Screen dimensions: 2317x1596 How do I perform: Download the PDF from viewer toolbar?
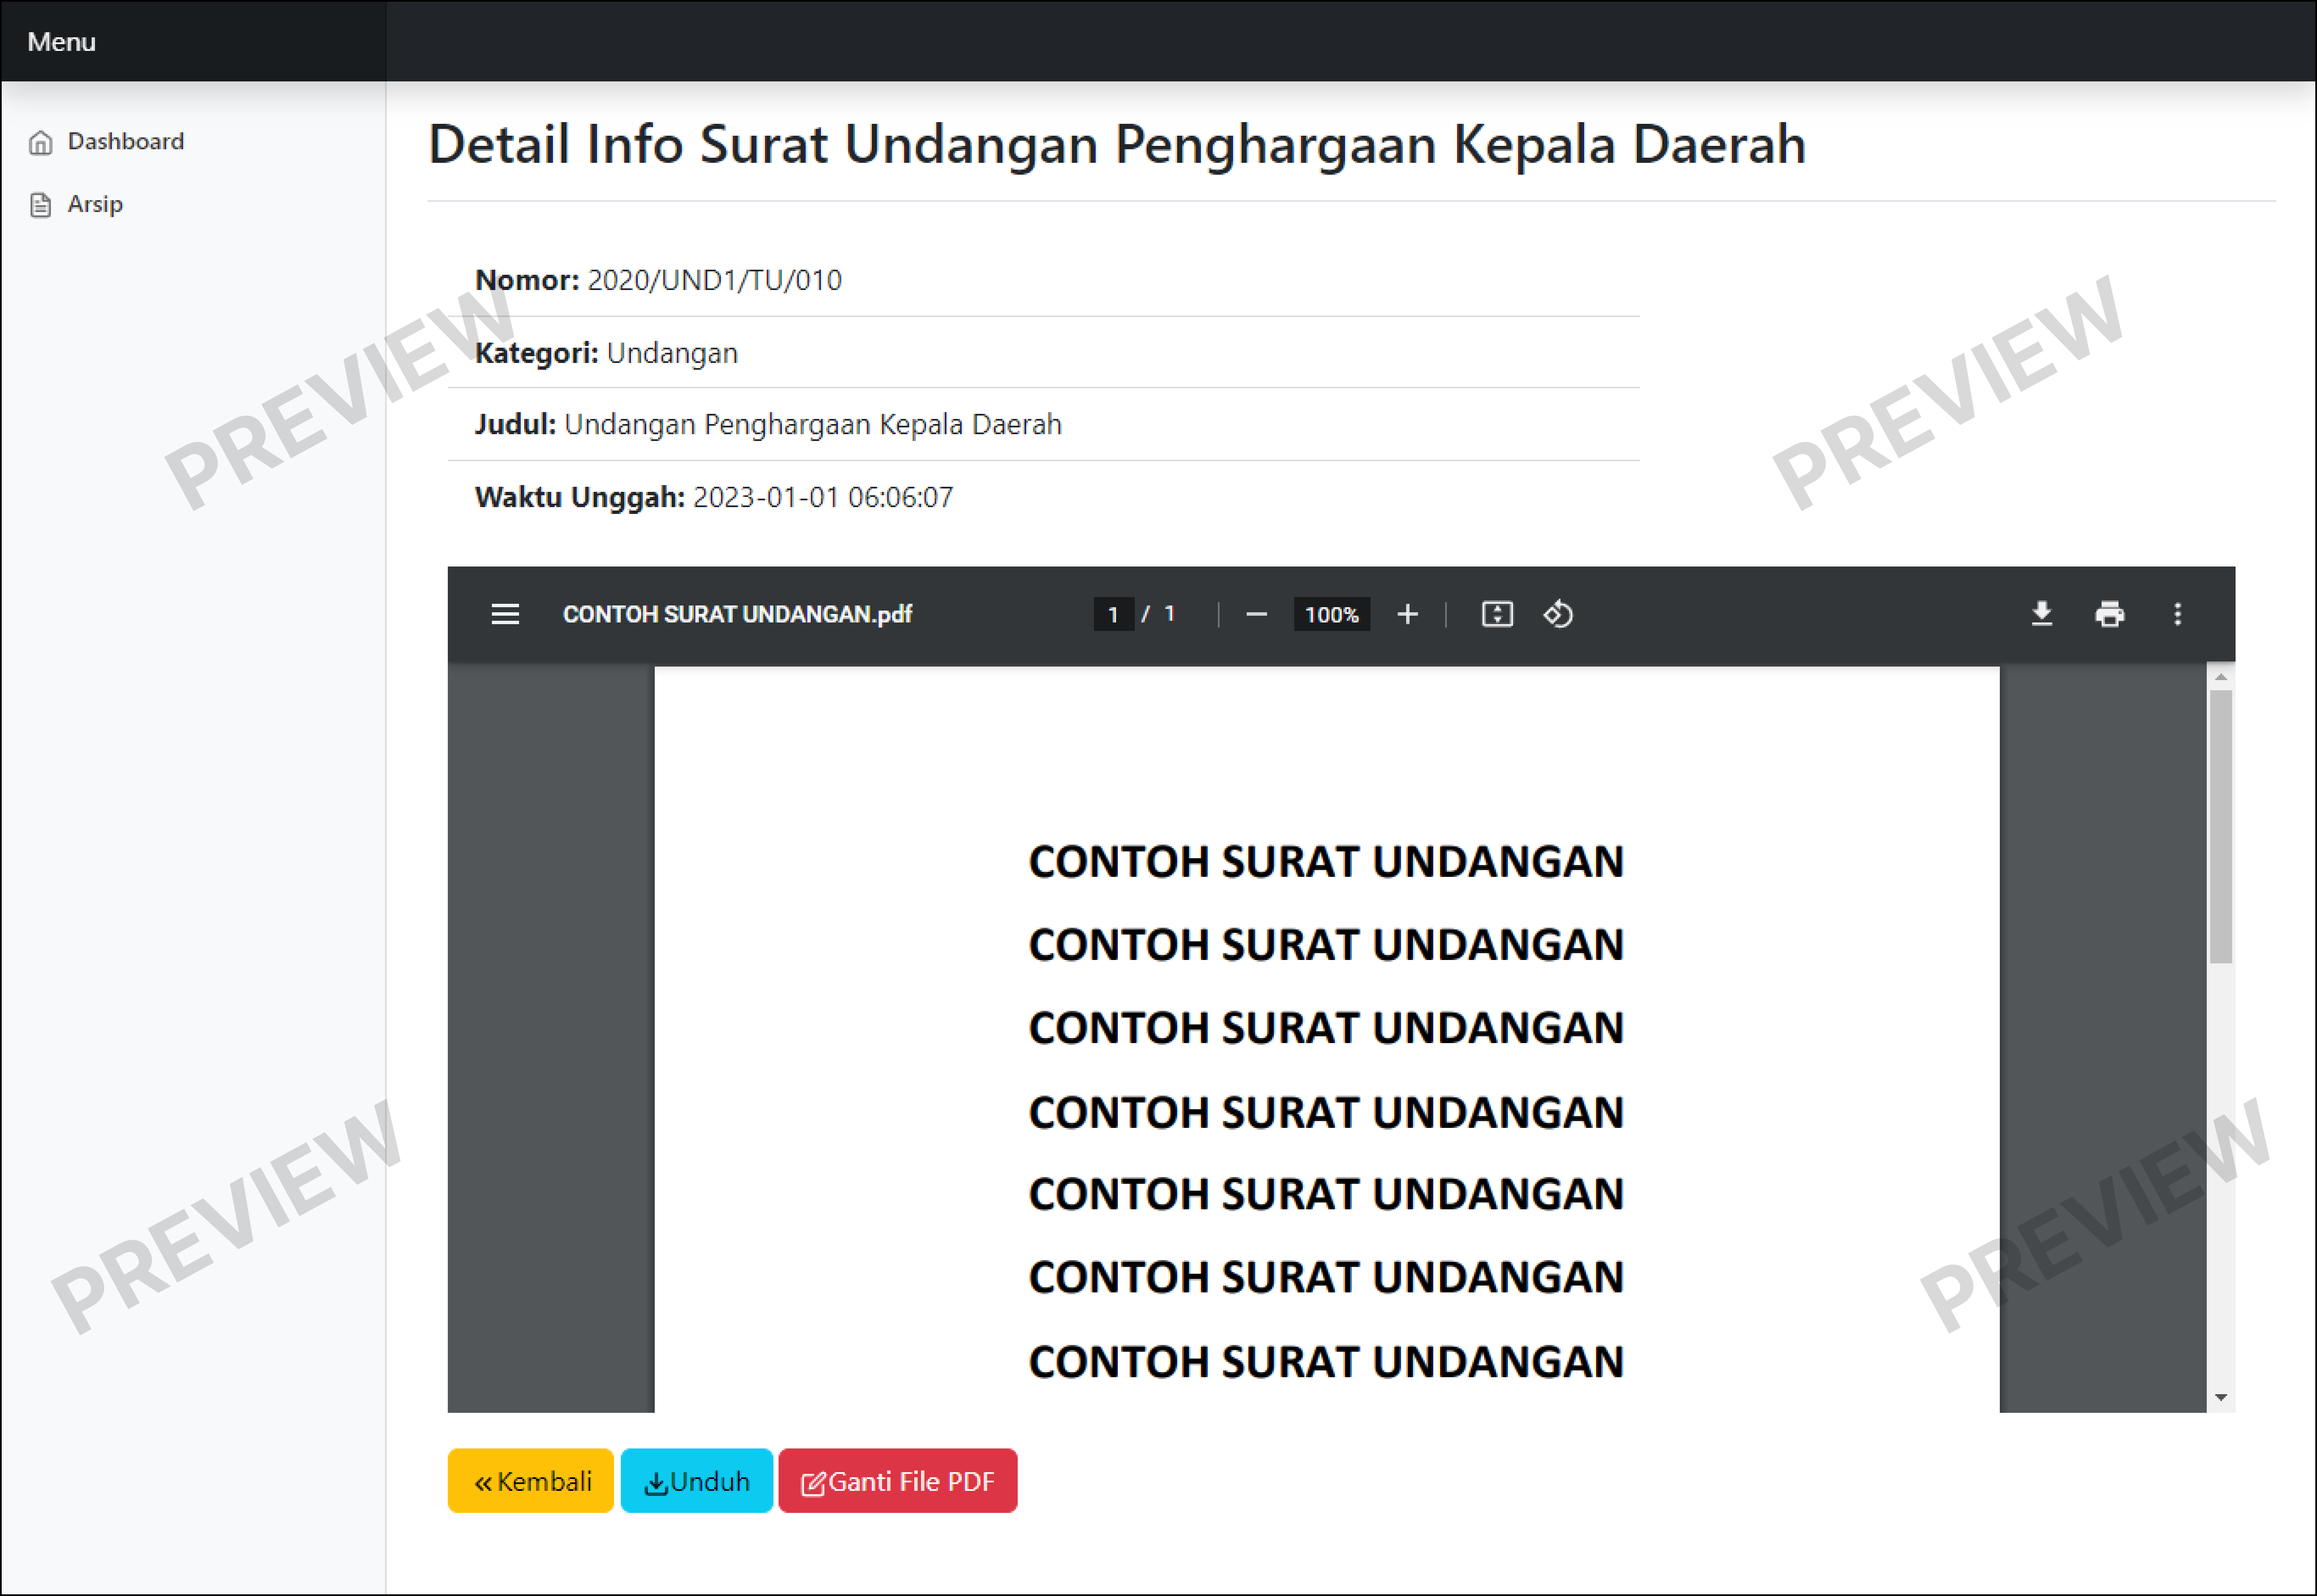2041,614
